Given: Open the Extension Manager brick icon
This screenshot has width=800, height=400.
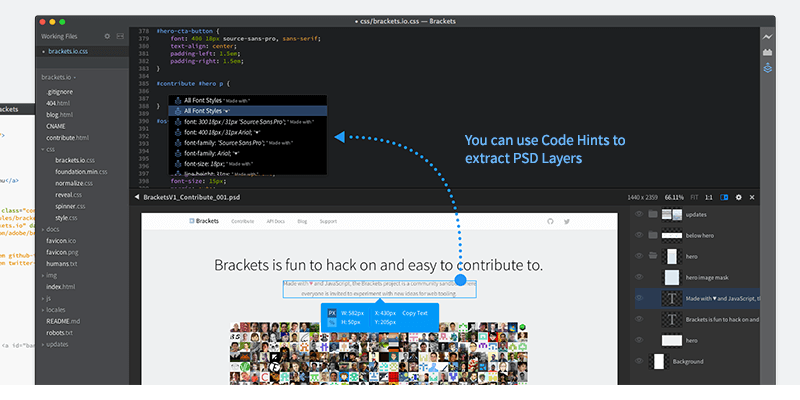Looking at the screenshot, I should (767, 51).
